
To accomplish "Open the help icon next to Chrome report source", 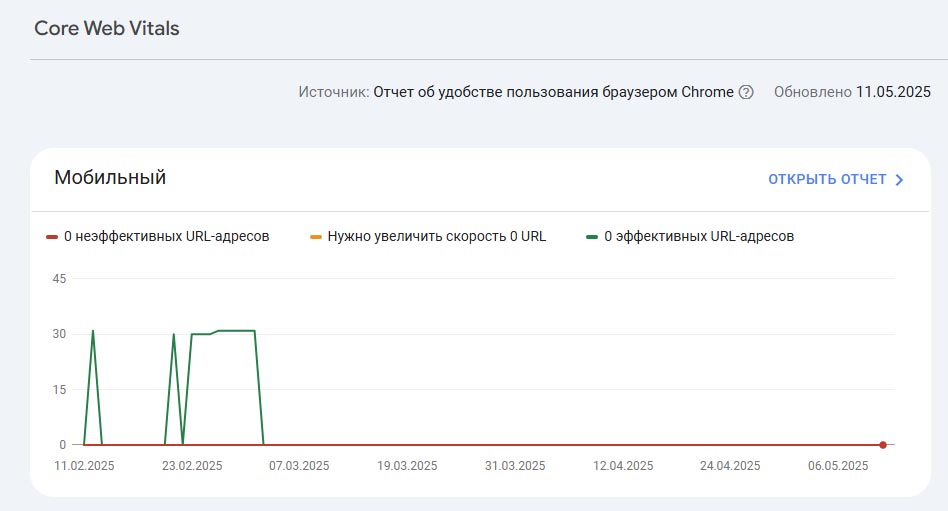I will coord(747,92).
